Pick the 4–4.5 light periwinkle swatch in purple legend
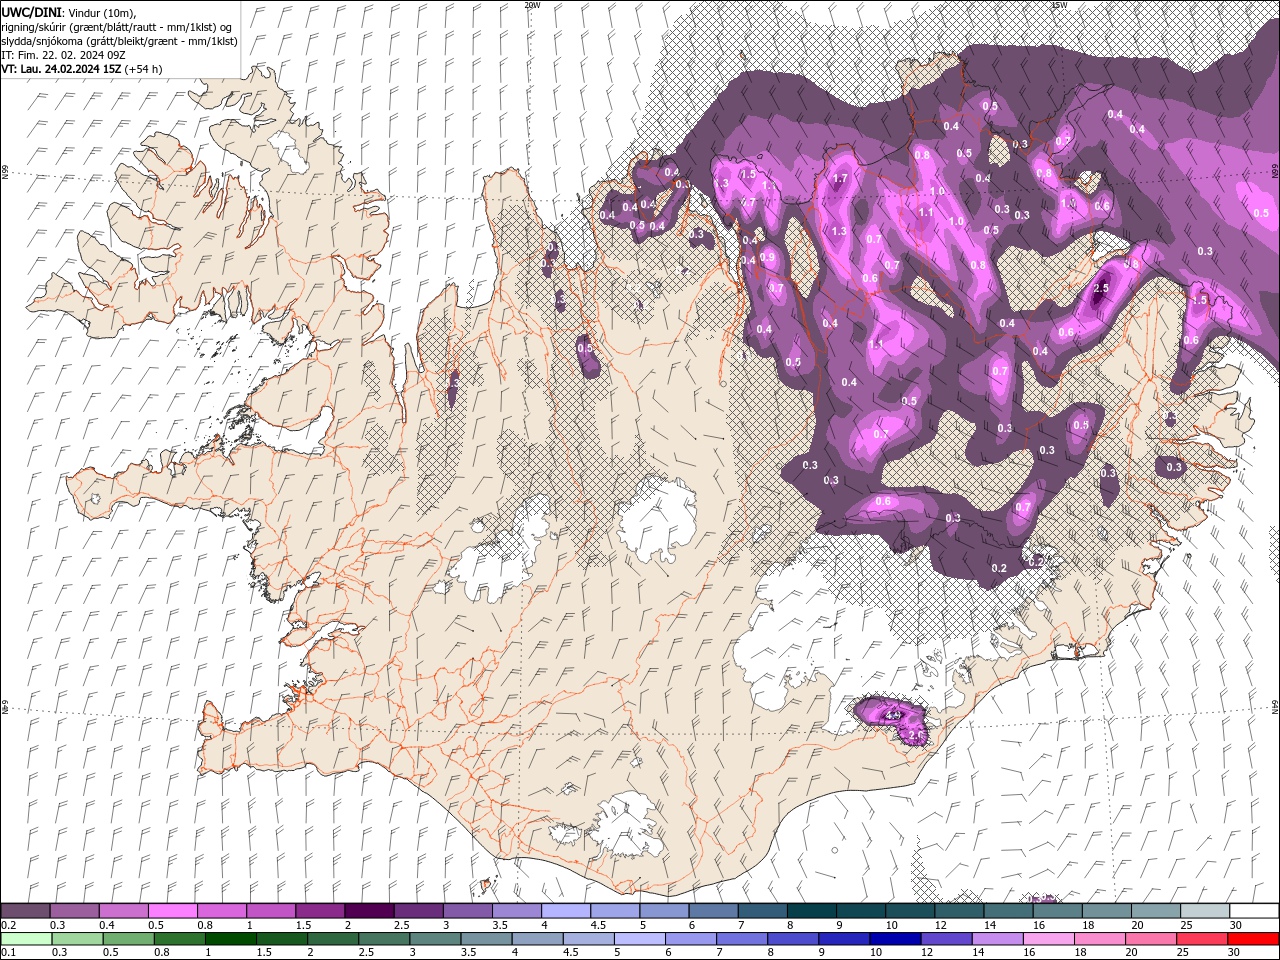This screenshot has height=960, width=1280. point(566,911)
